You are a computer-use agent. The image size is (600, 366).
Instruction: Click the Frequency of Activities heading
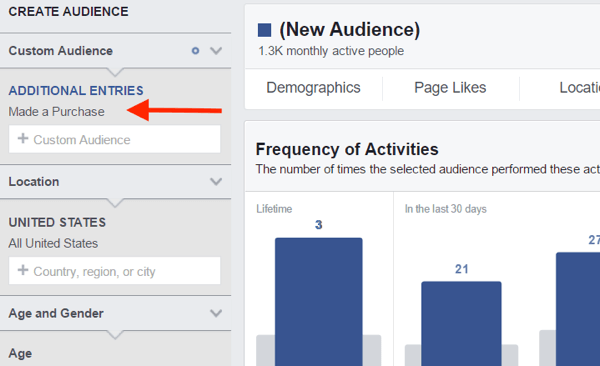347,149
